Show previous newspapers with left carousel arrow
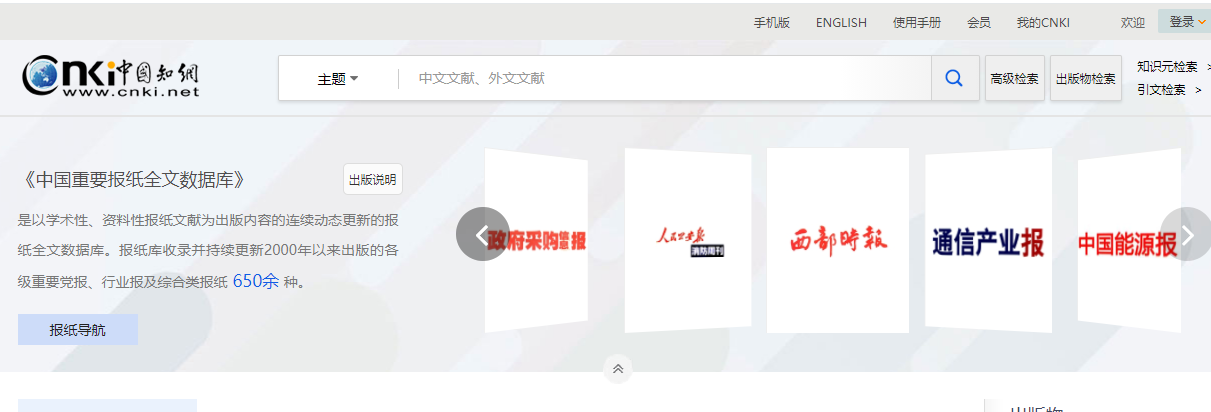This screenshot has height=412, width=1211. [482, 235]
